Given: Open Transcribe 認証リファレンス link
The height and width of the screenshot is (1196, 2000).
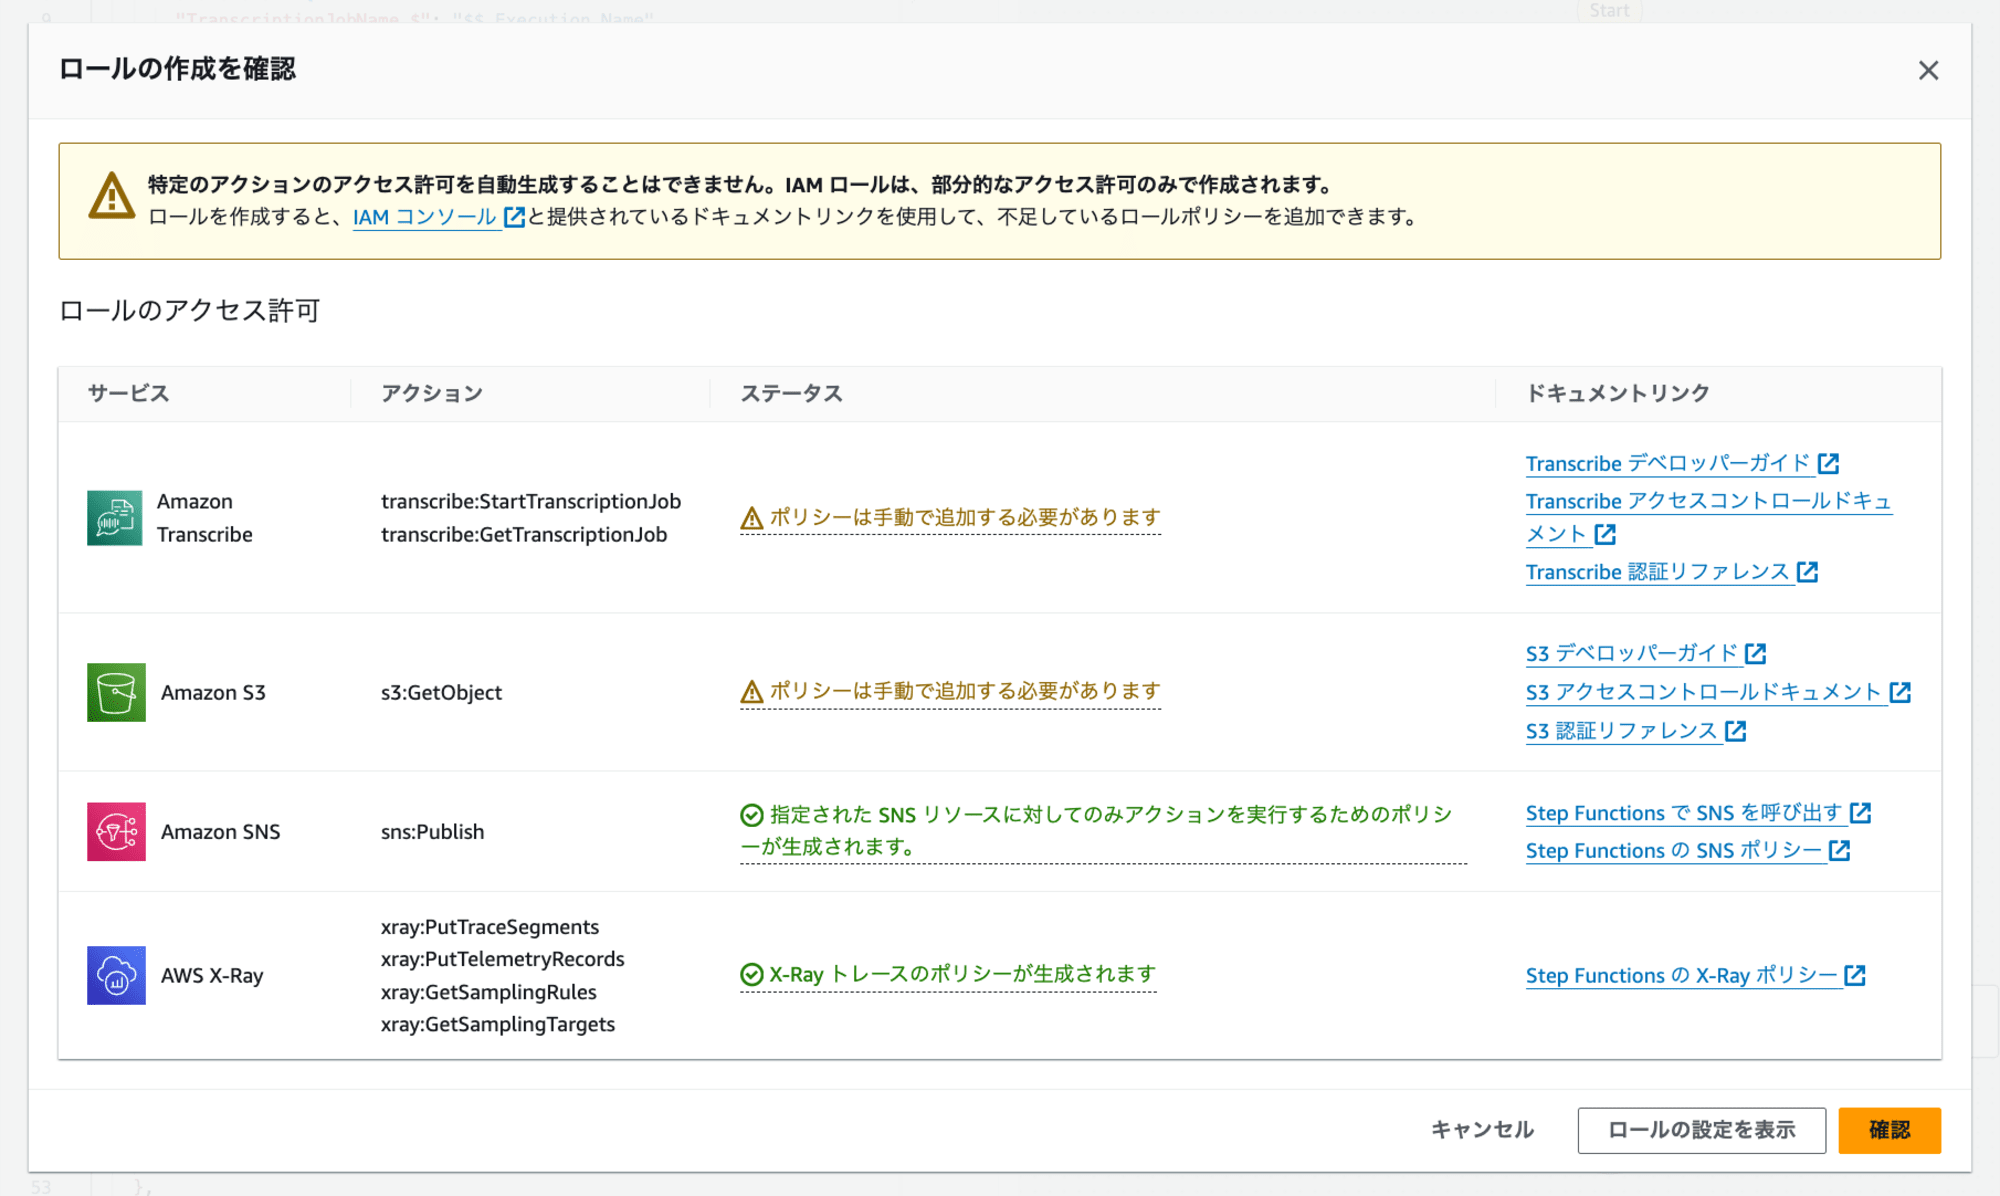Looking at the screenshot, I should point(1657,572).
